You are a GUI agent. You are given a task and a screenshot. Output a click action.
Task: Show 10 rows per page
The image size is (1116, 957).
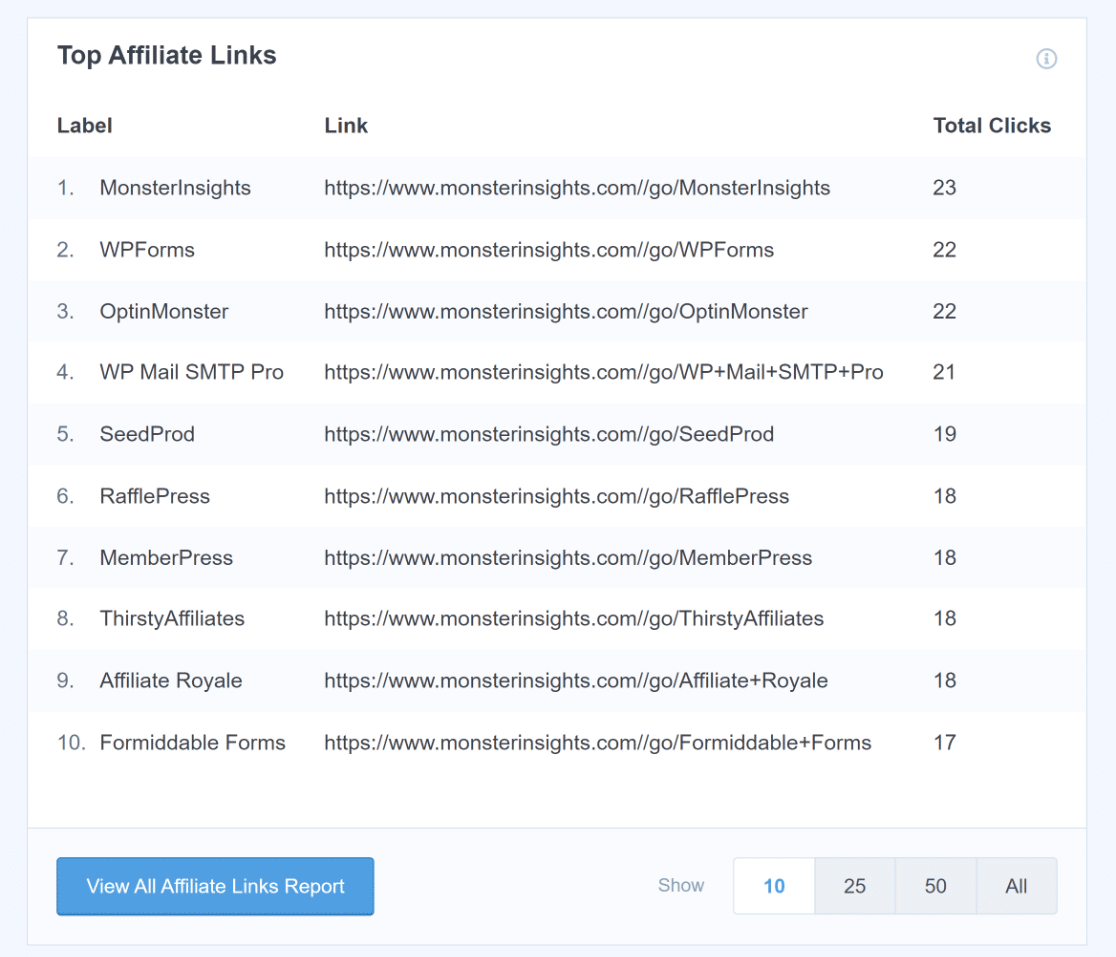(774, 886)
